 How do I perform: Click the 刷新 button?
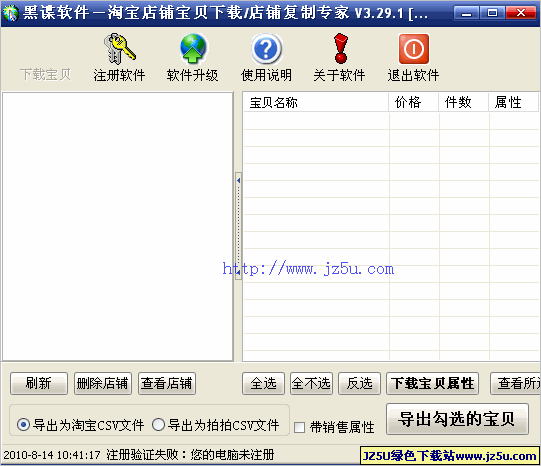click(39, 383)
